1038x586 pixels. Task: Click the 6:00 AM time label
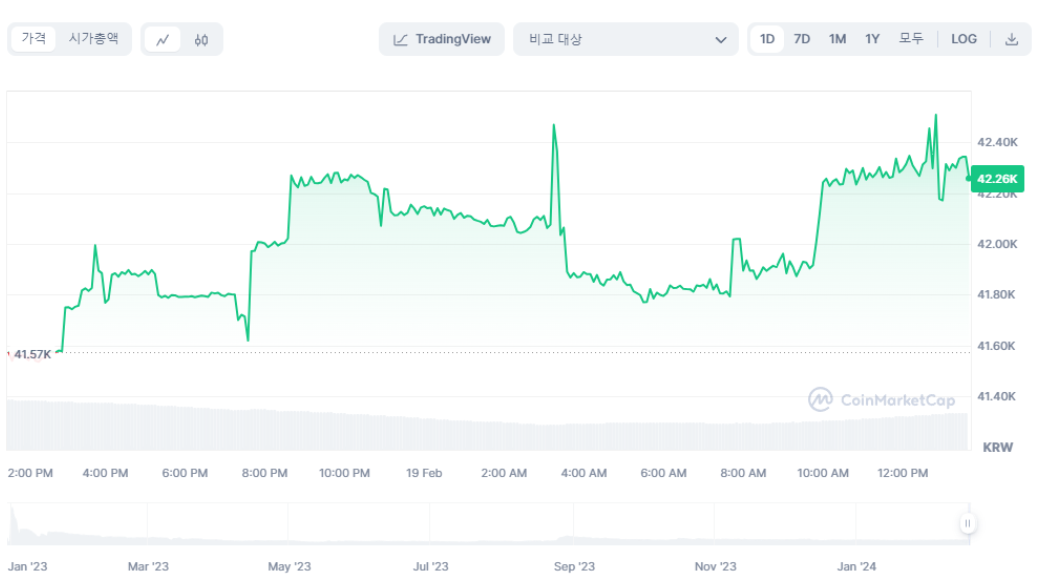pos(663,473)
